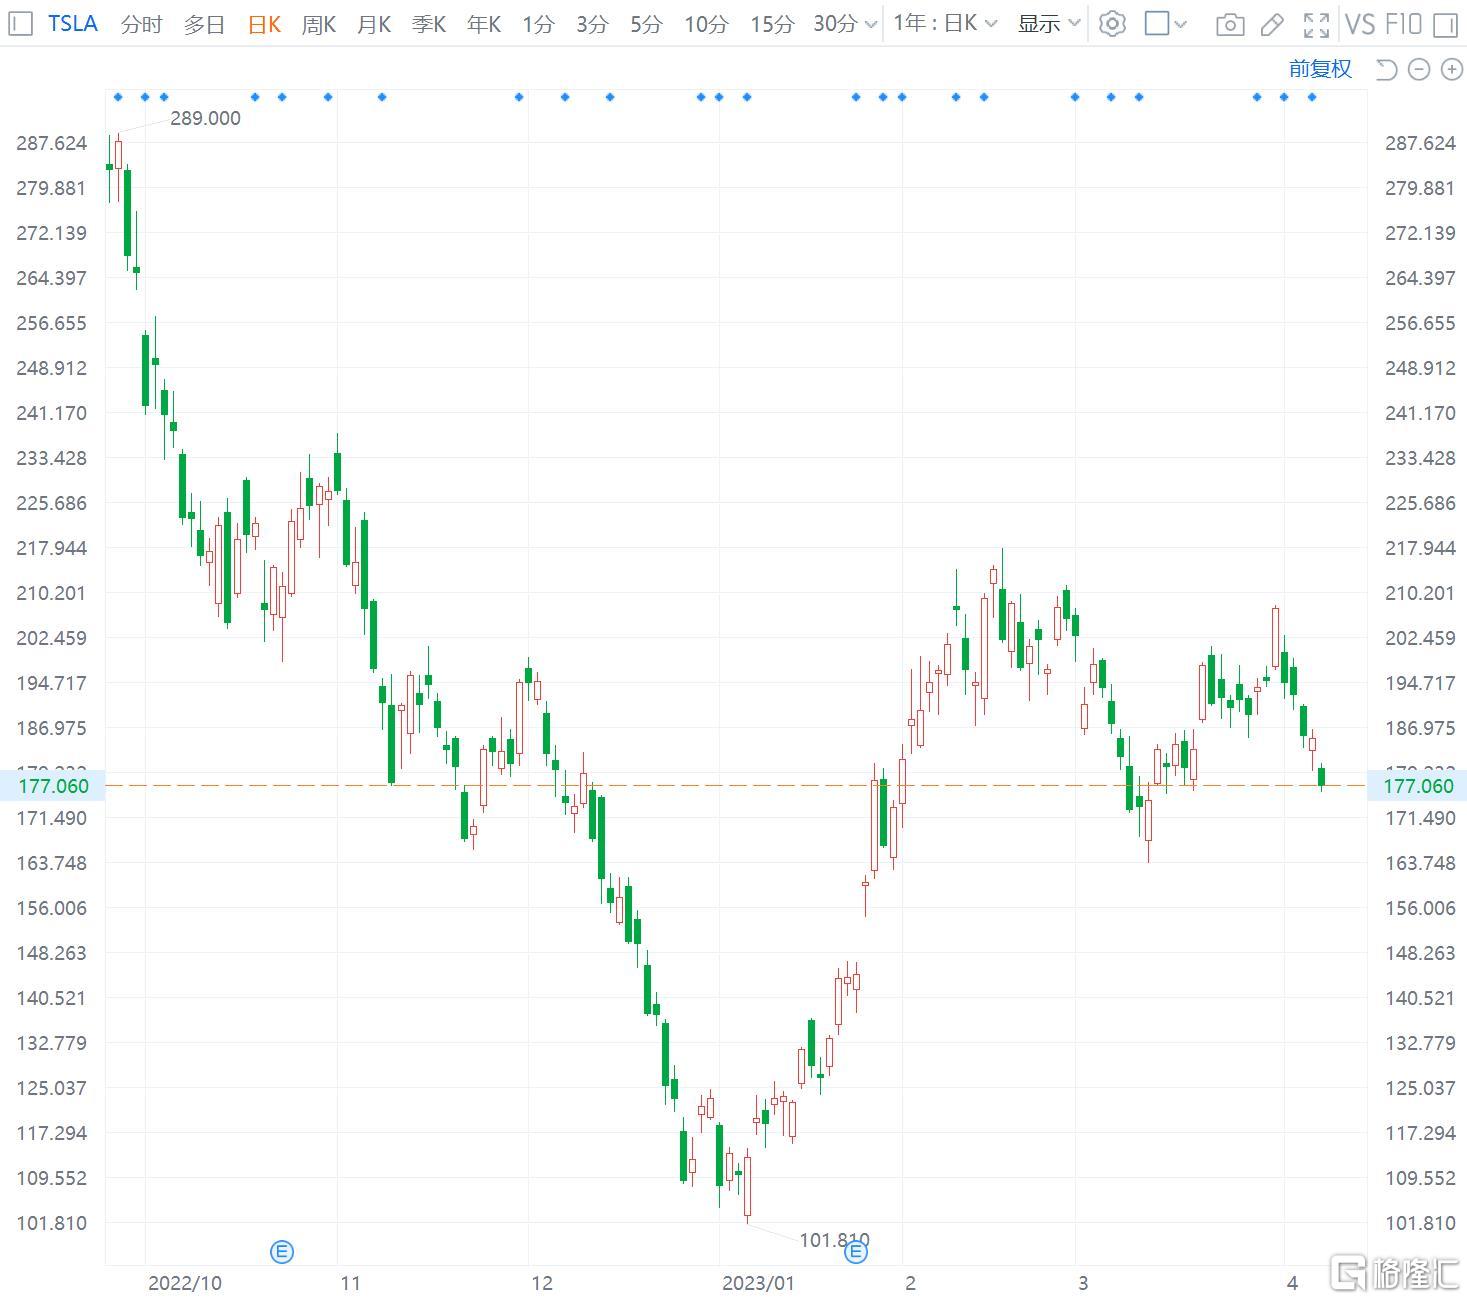Open earnings E marker near 2022/10

[x=283, y=1251]
